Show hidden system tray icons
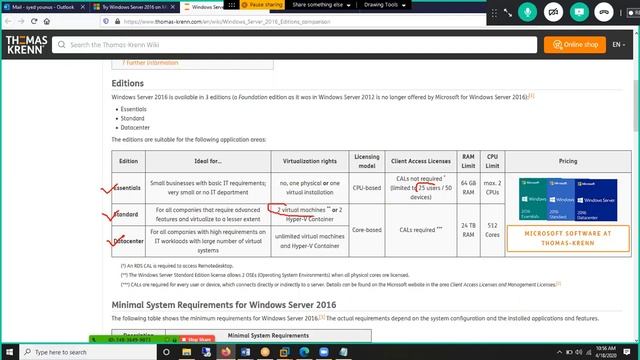This screenshot has height=360, width=640. (559, 352)
